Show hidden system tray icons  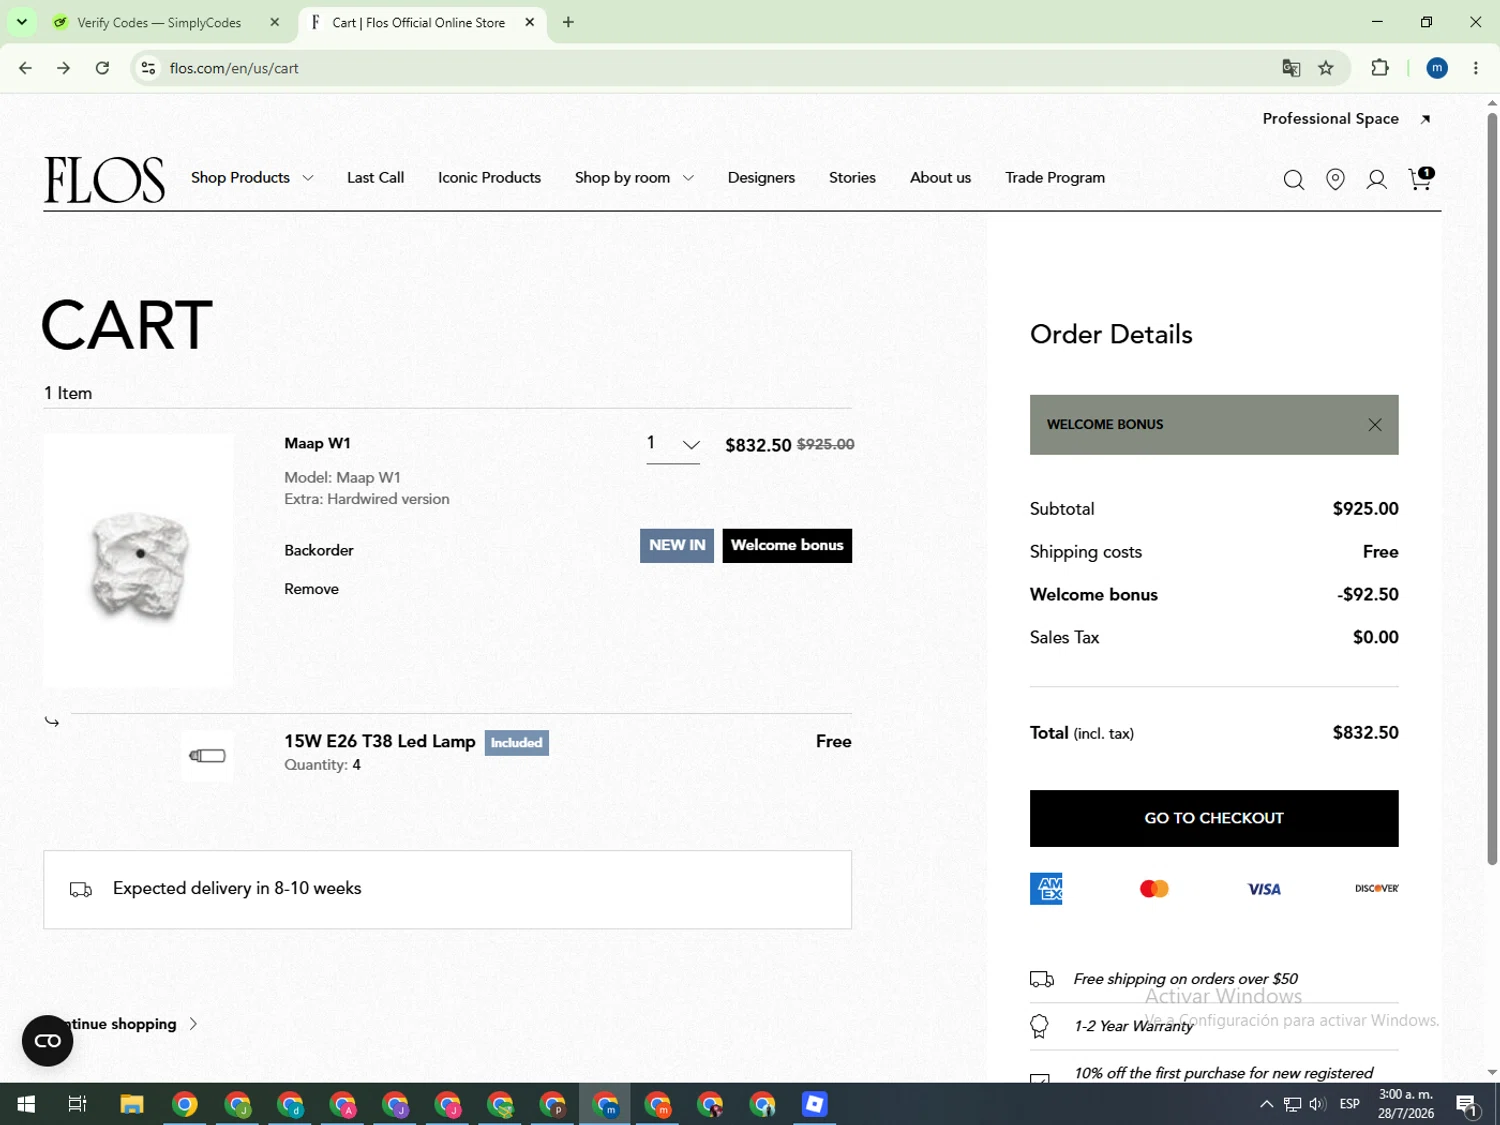(x=1266, y=1104)
